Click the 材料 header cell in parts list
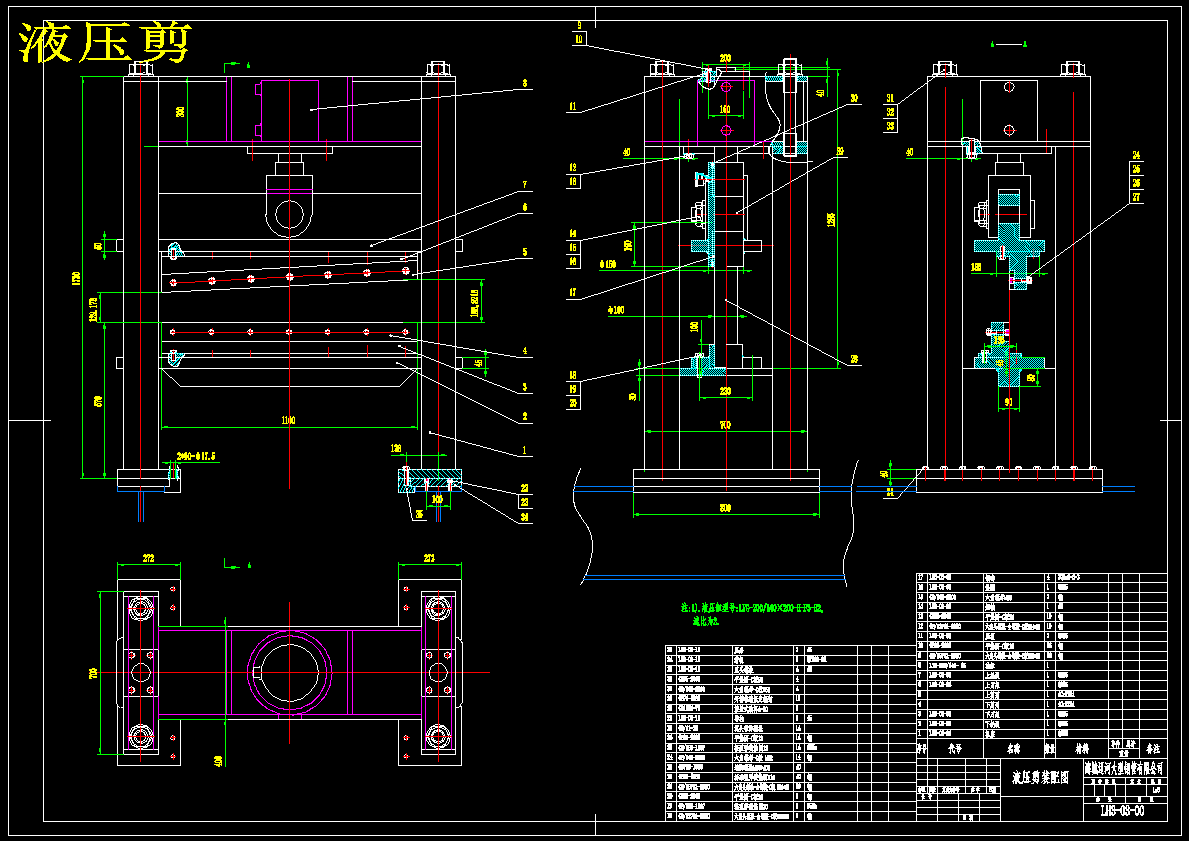1189x841 pixels. (1081, 748)
